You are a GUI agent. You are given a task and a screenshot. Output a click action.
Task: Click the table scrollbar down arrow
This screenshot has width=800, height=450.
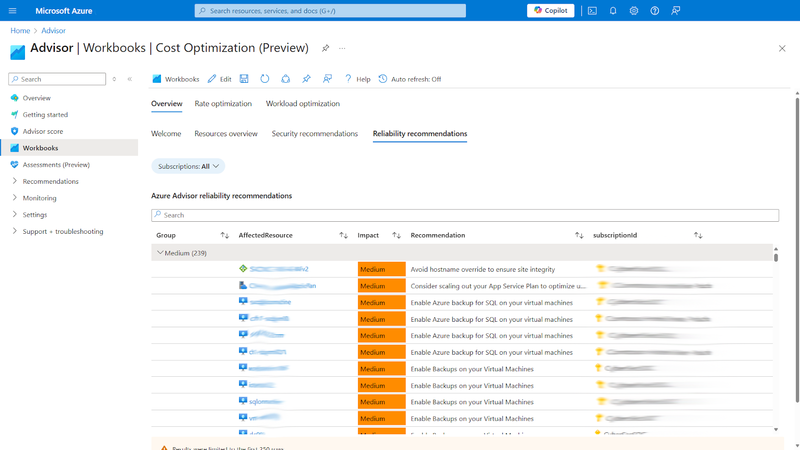[776, 430]
